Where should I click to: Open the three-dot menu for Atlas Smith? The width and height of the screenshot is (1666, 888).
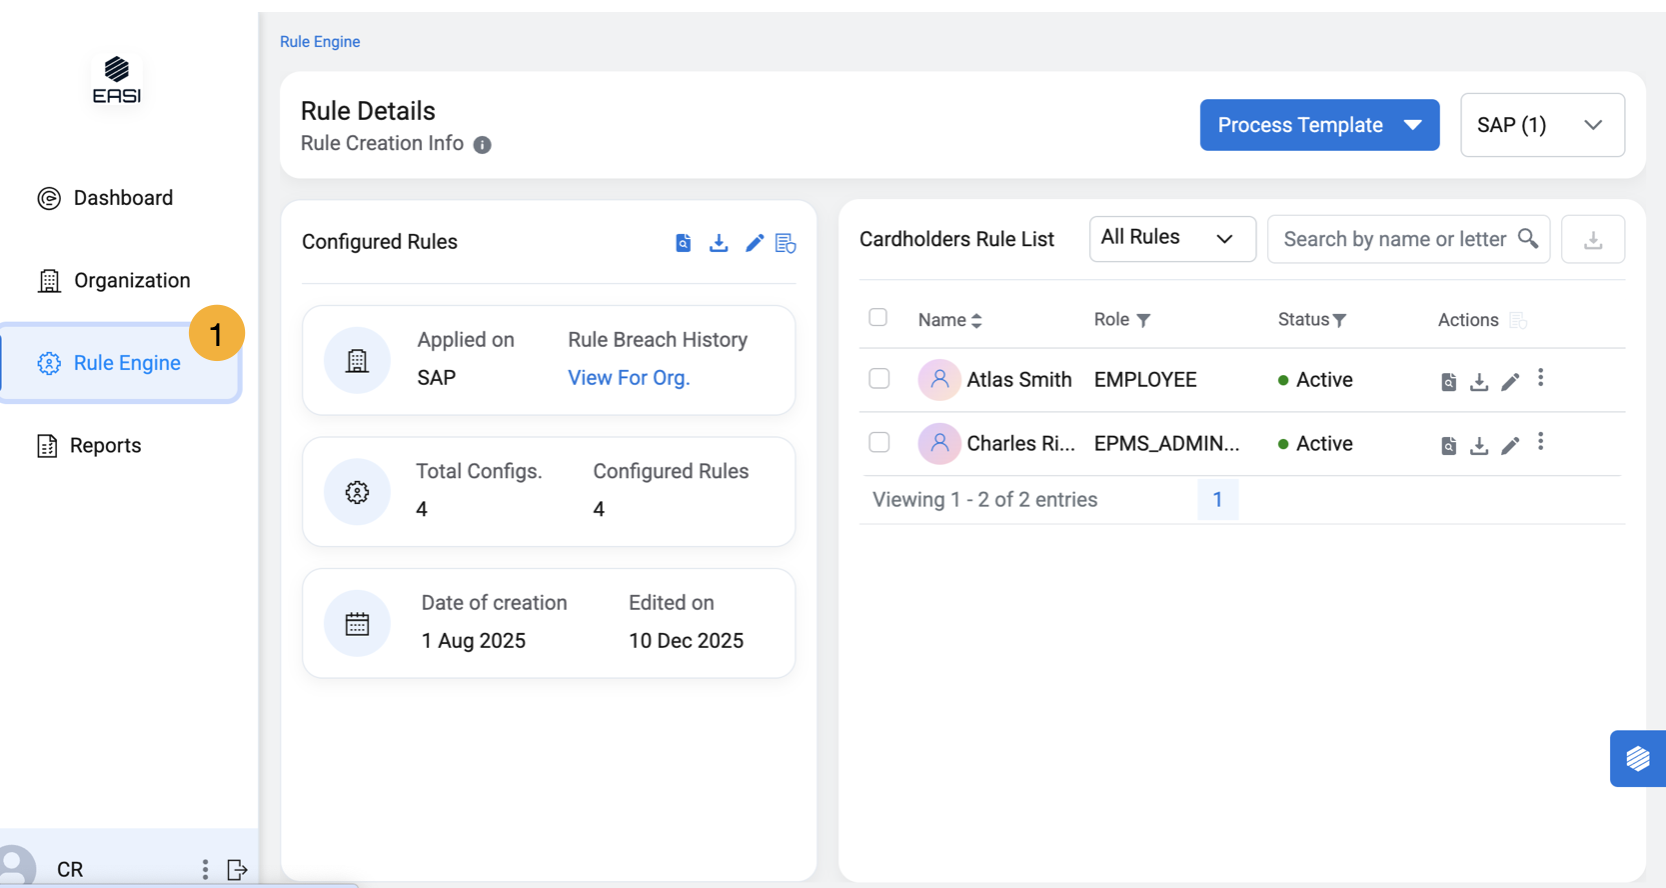[x=1540, y=378]
